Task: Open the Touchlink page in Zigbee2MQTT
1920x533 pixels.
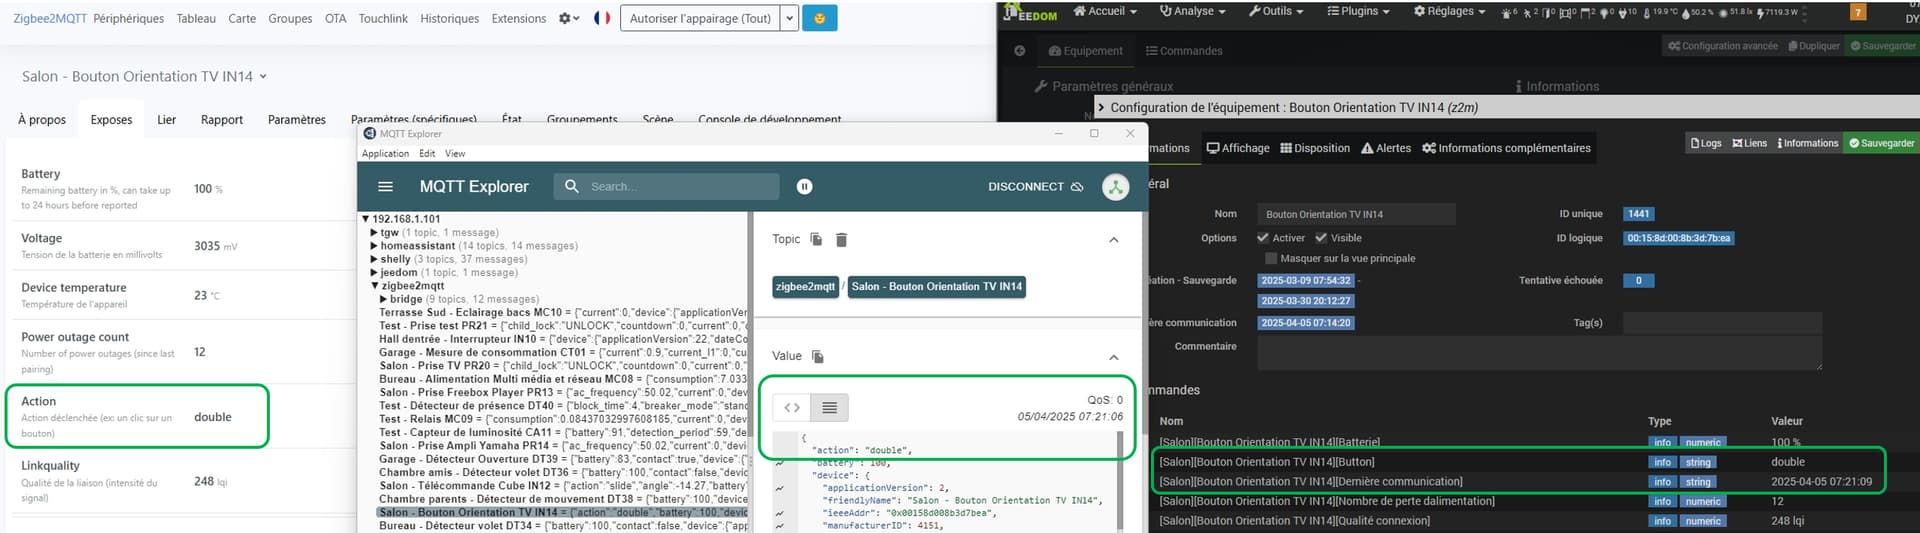Action: pos(383,18)
